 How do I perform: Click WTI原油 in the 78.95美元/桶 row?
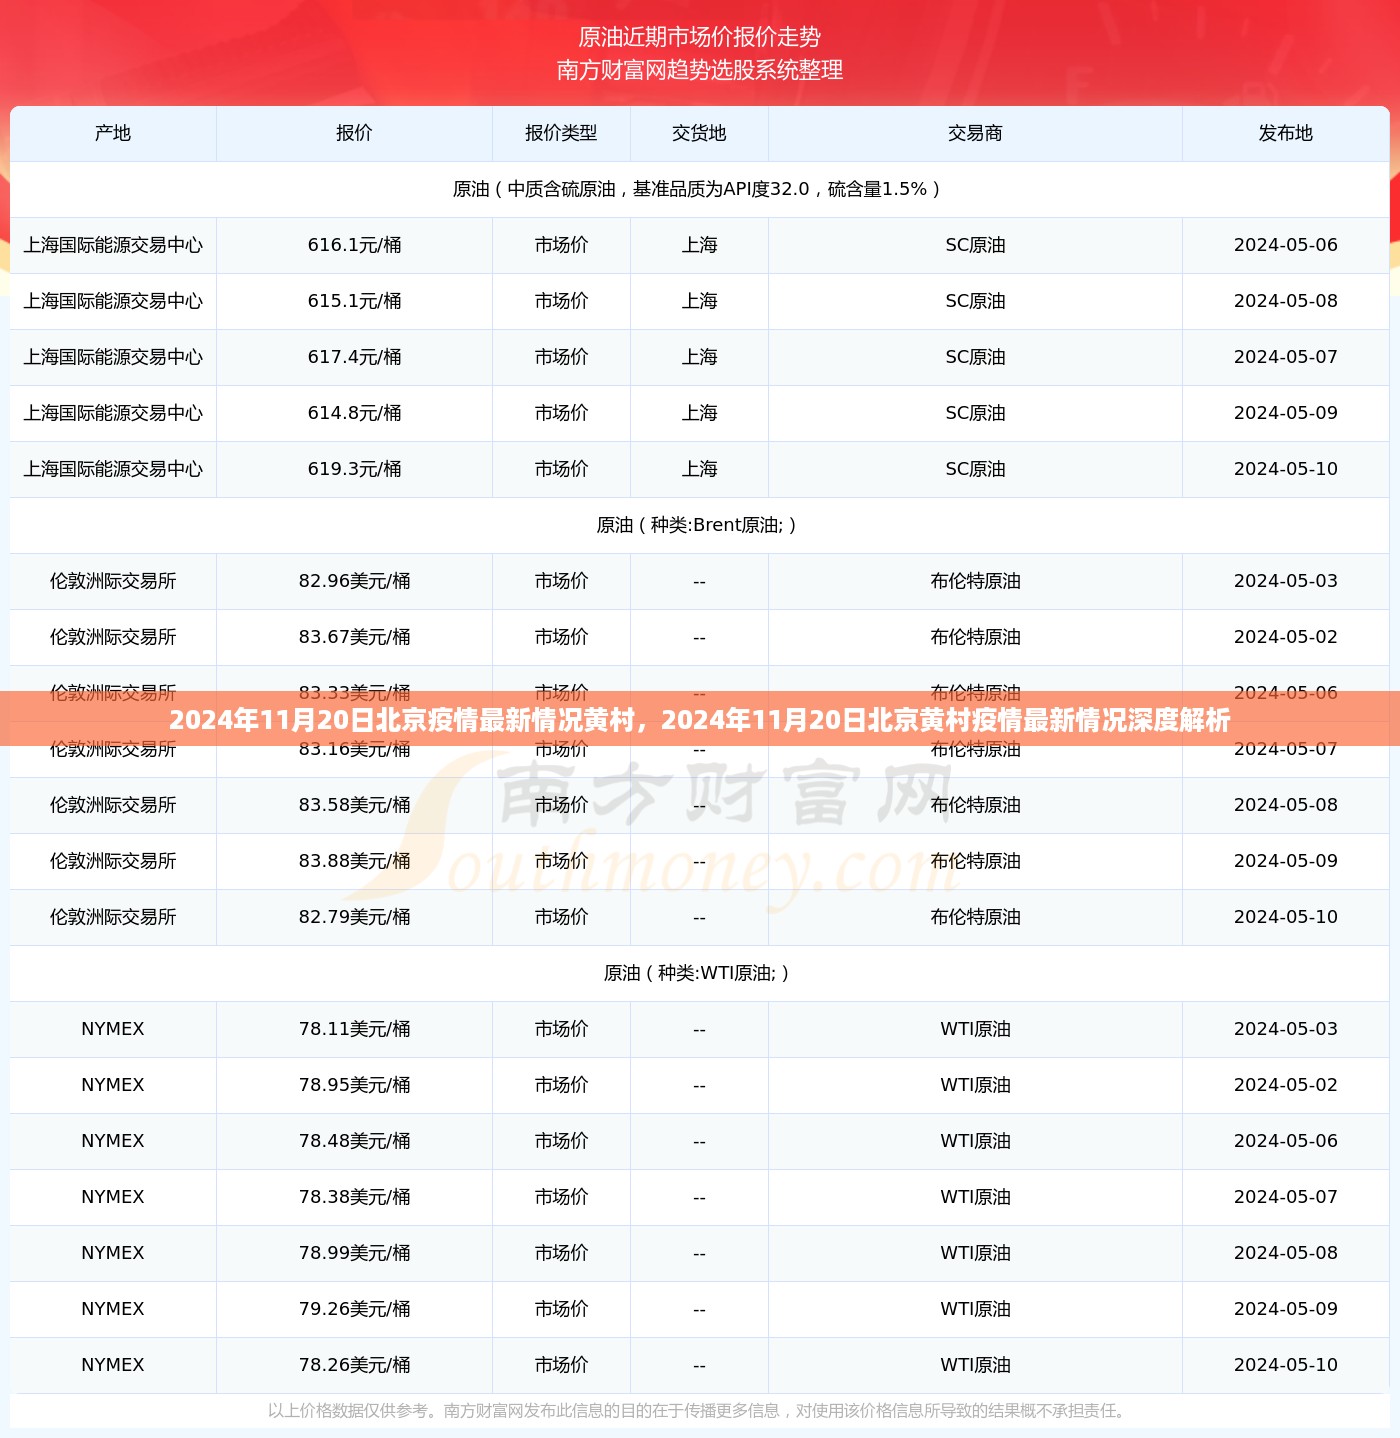pyautogui.click(x=975, y=1085)
